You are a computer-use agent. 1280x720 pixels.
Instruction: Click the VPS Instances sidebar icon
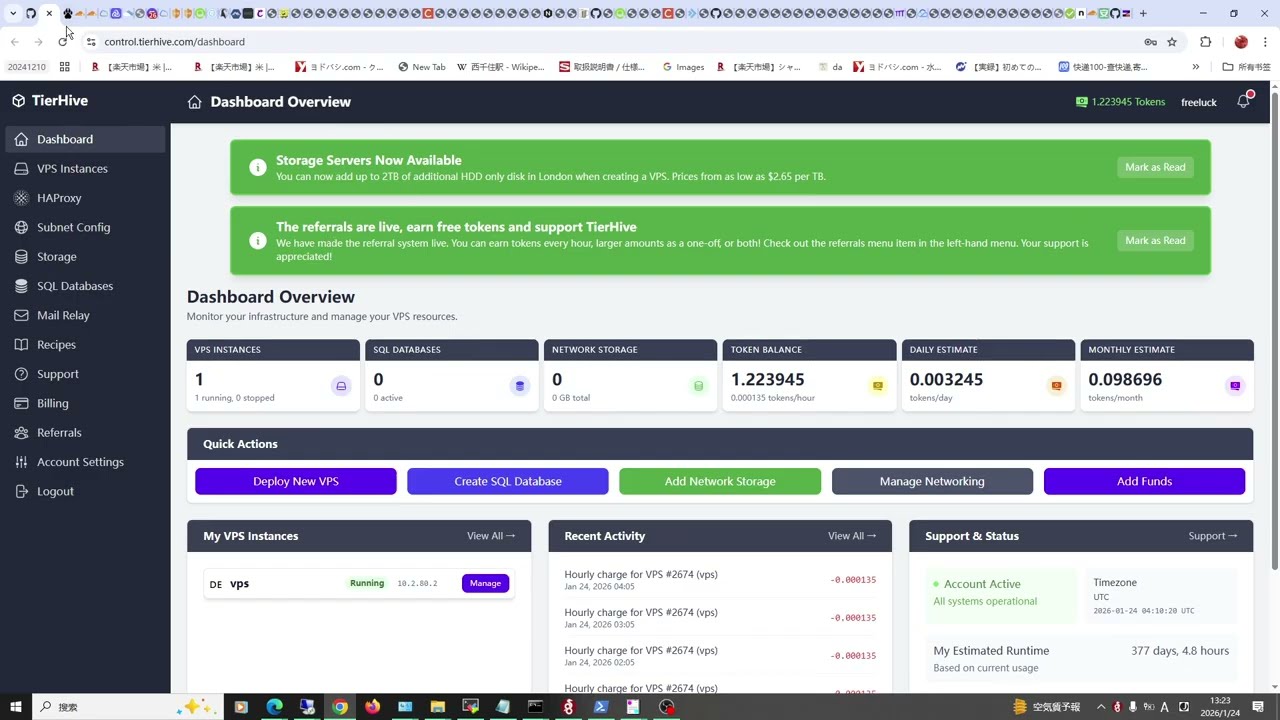click(x=21, y=169)
